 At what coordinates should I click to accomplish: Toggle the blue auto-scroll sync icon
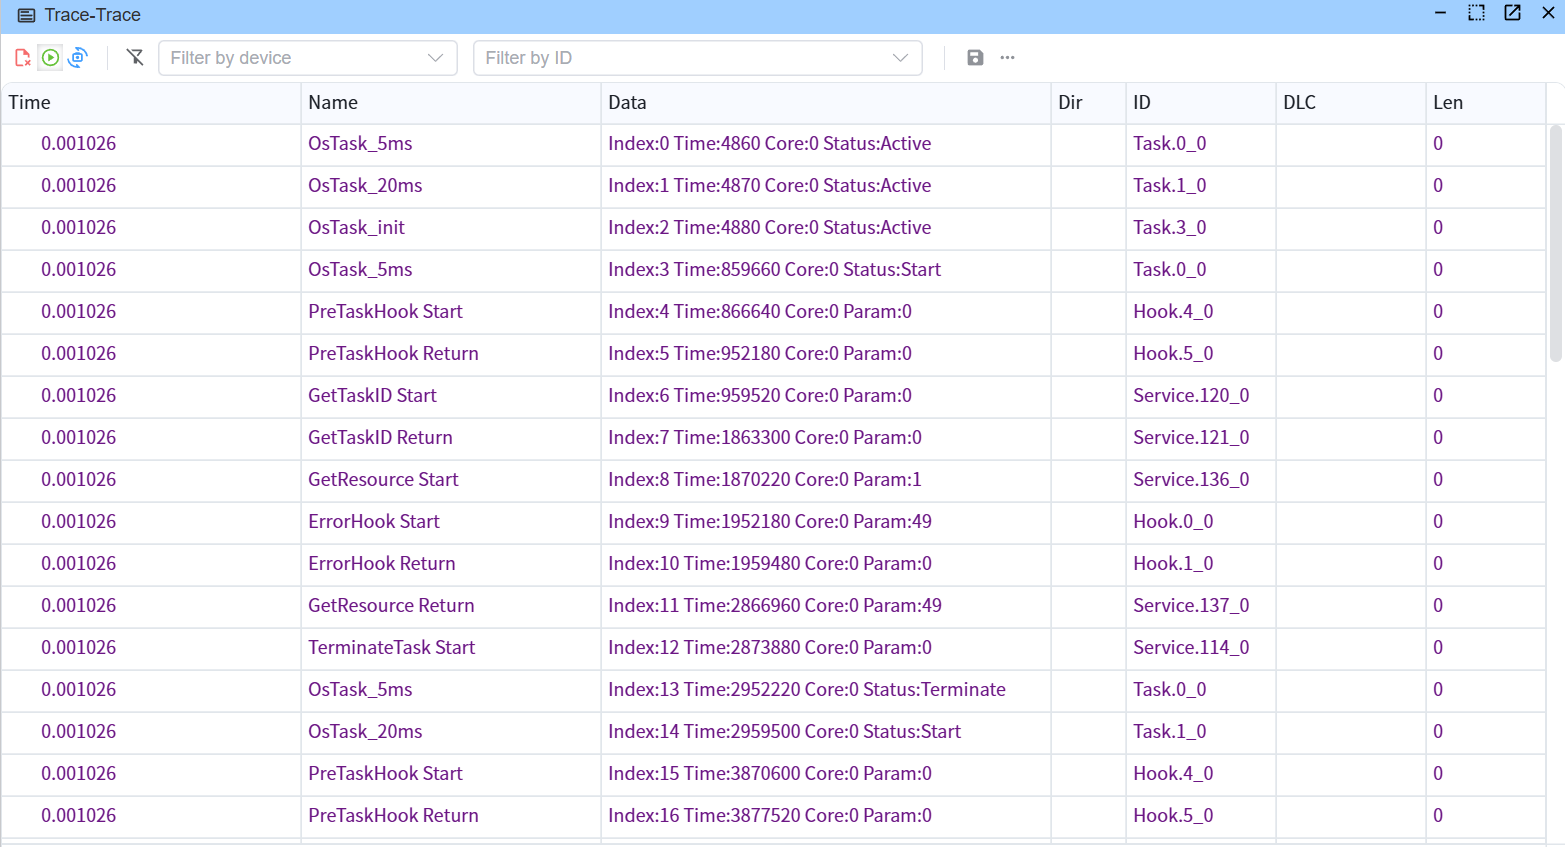click(x=78, y=58)
